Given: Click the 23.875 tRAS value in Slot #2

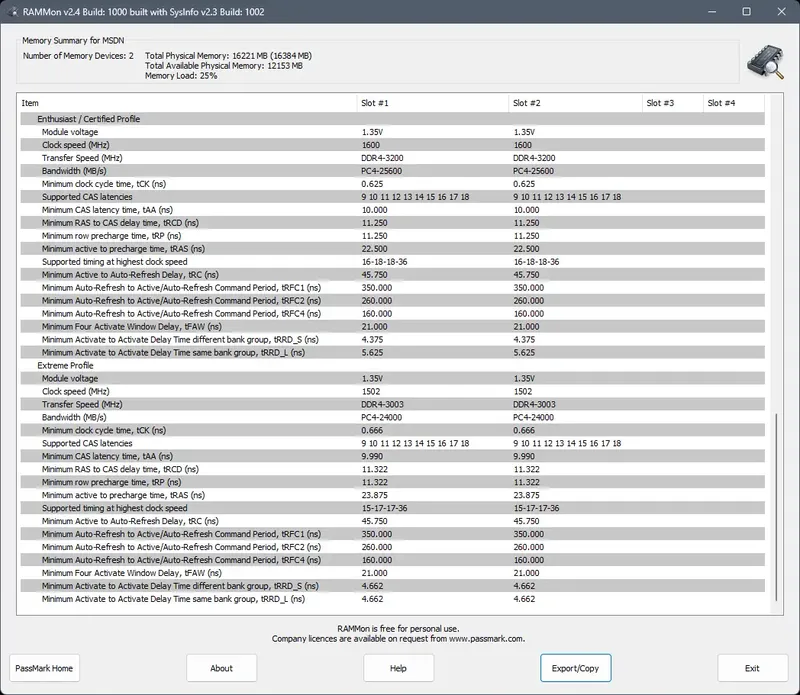Looking at the screenshot, I should point(526,495).
